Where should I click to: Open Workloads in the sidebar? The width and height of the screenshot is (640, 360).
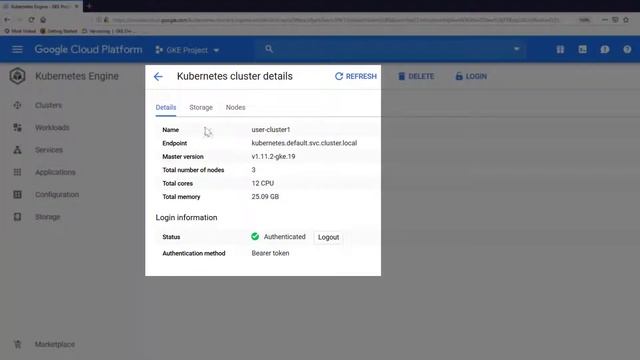coord(52,127)
